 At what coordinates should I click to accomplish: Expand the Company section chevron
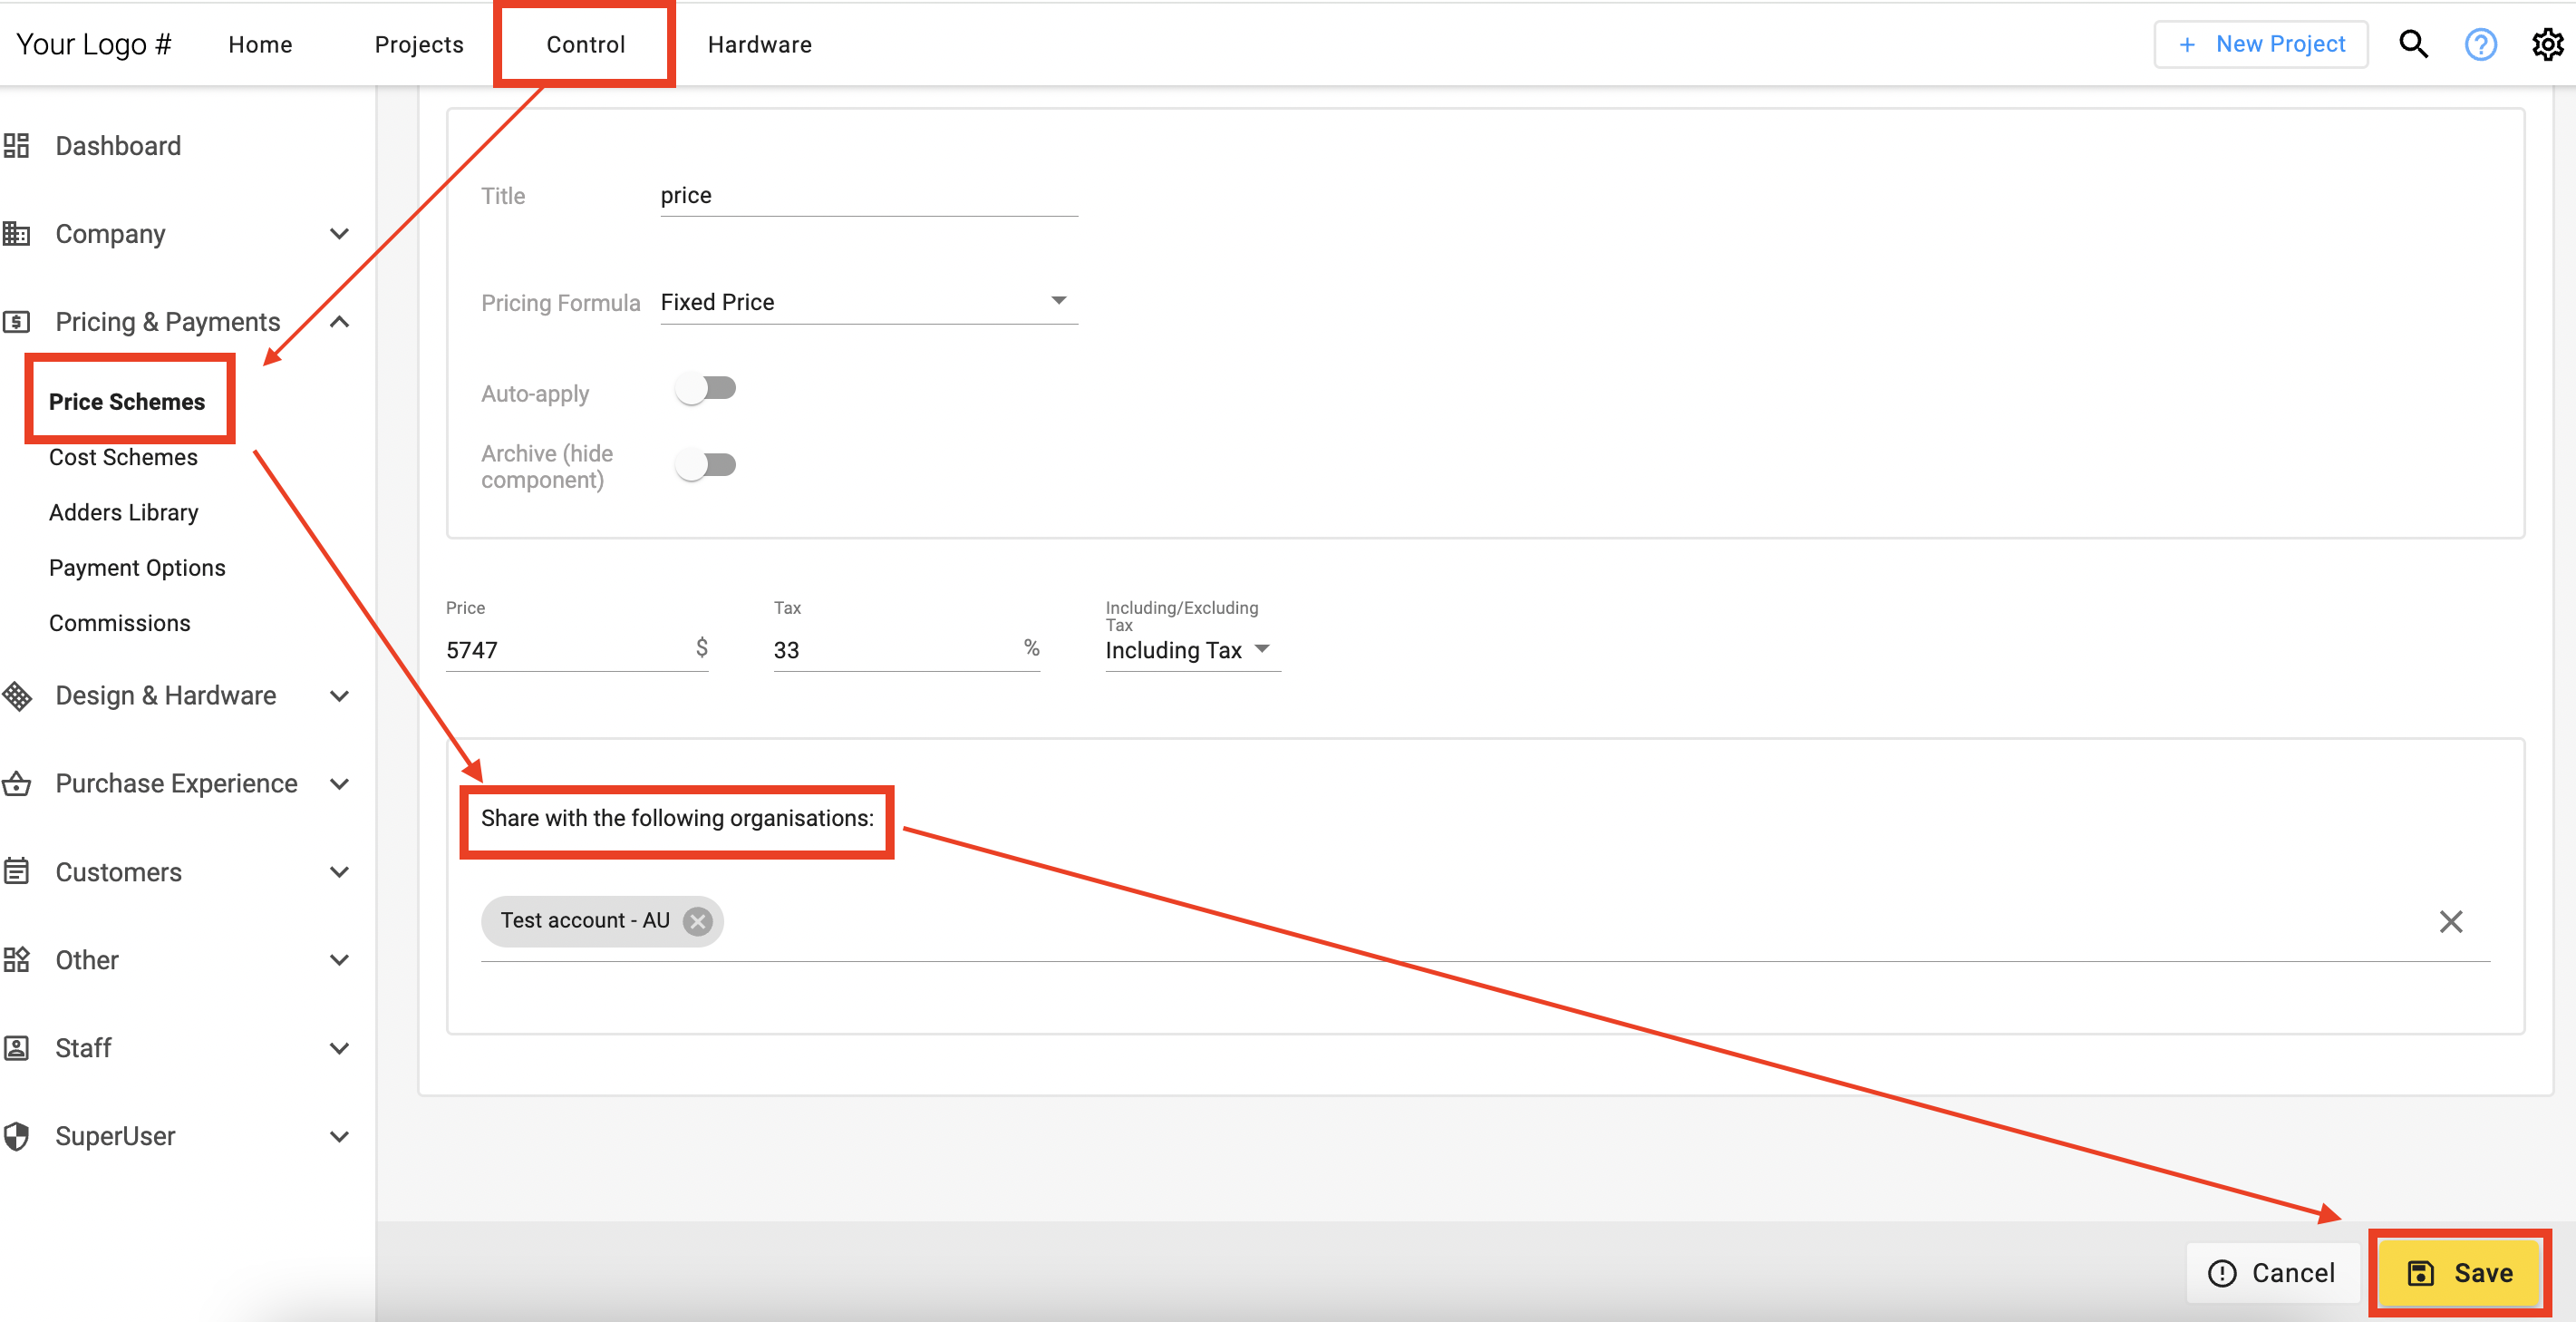point(340,234)
